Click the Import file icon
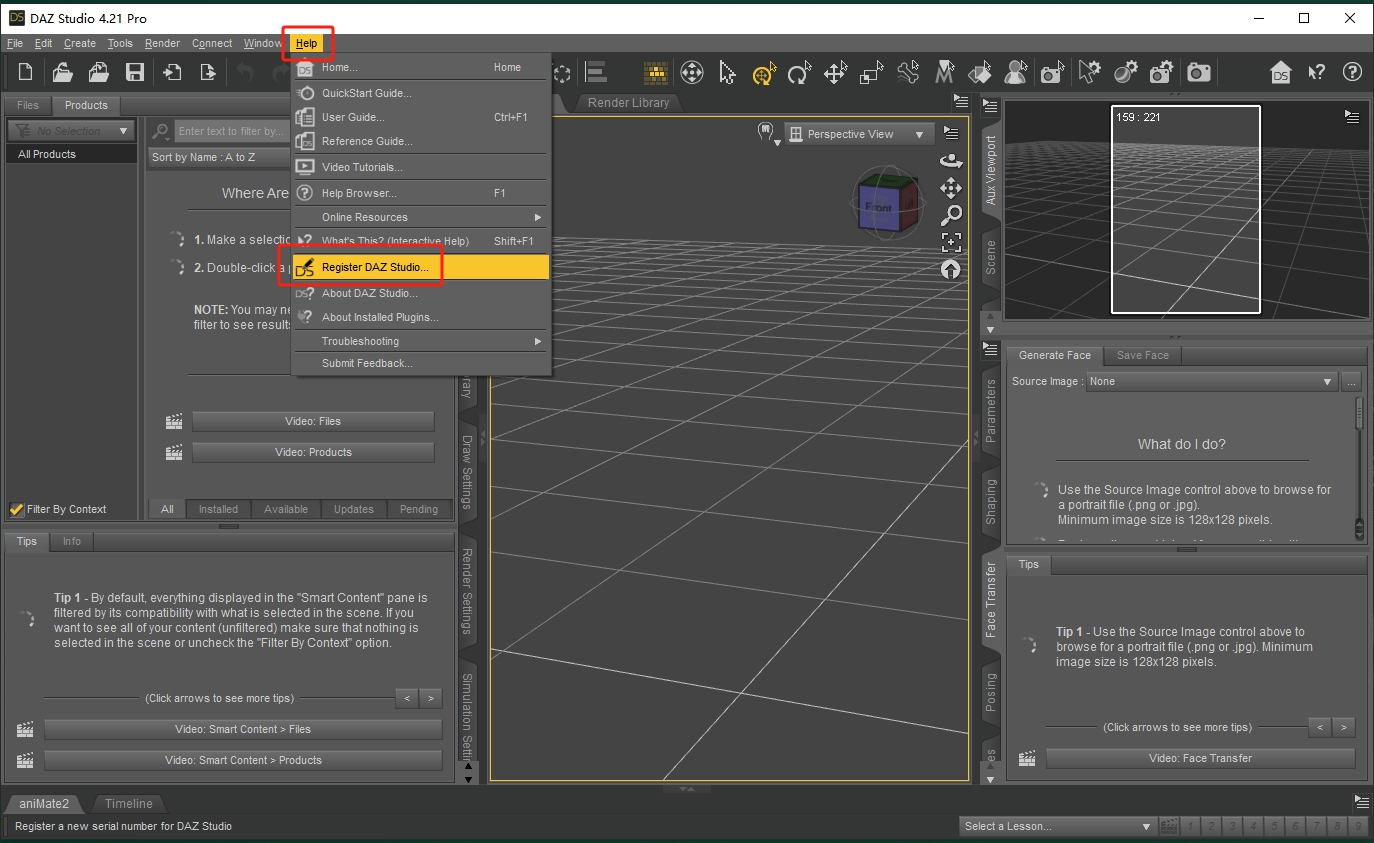Viewport: 1374px width, 843px height. (x=172, y=72)
